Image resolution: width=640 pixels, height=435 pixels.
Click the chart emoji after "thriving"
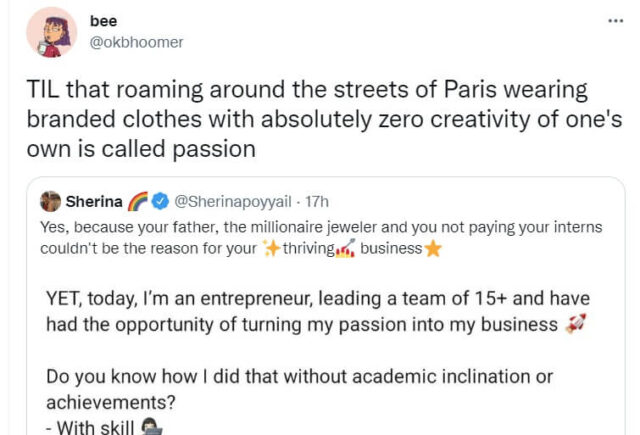344,248
